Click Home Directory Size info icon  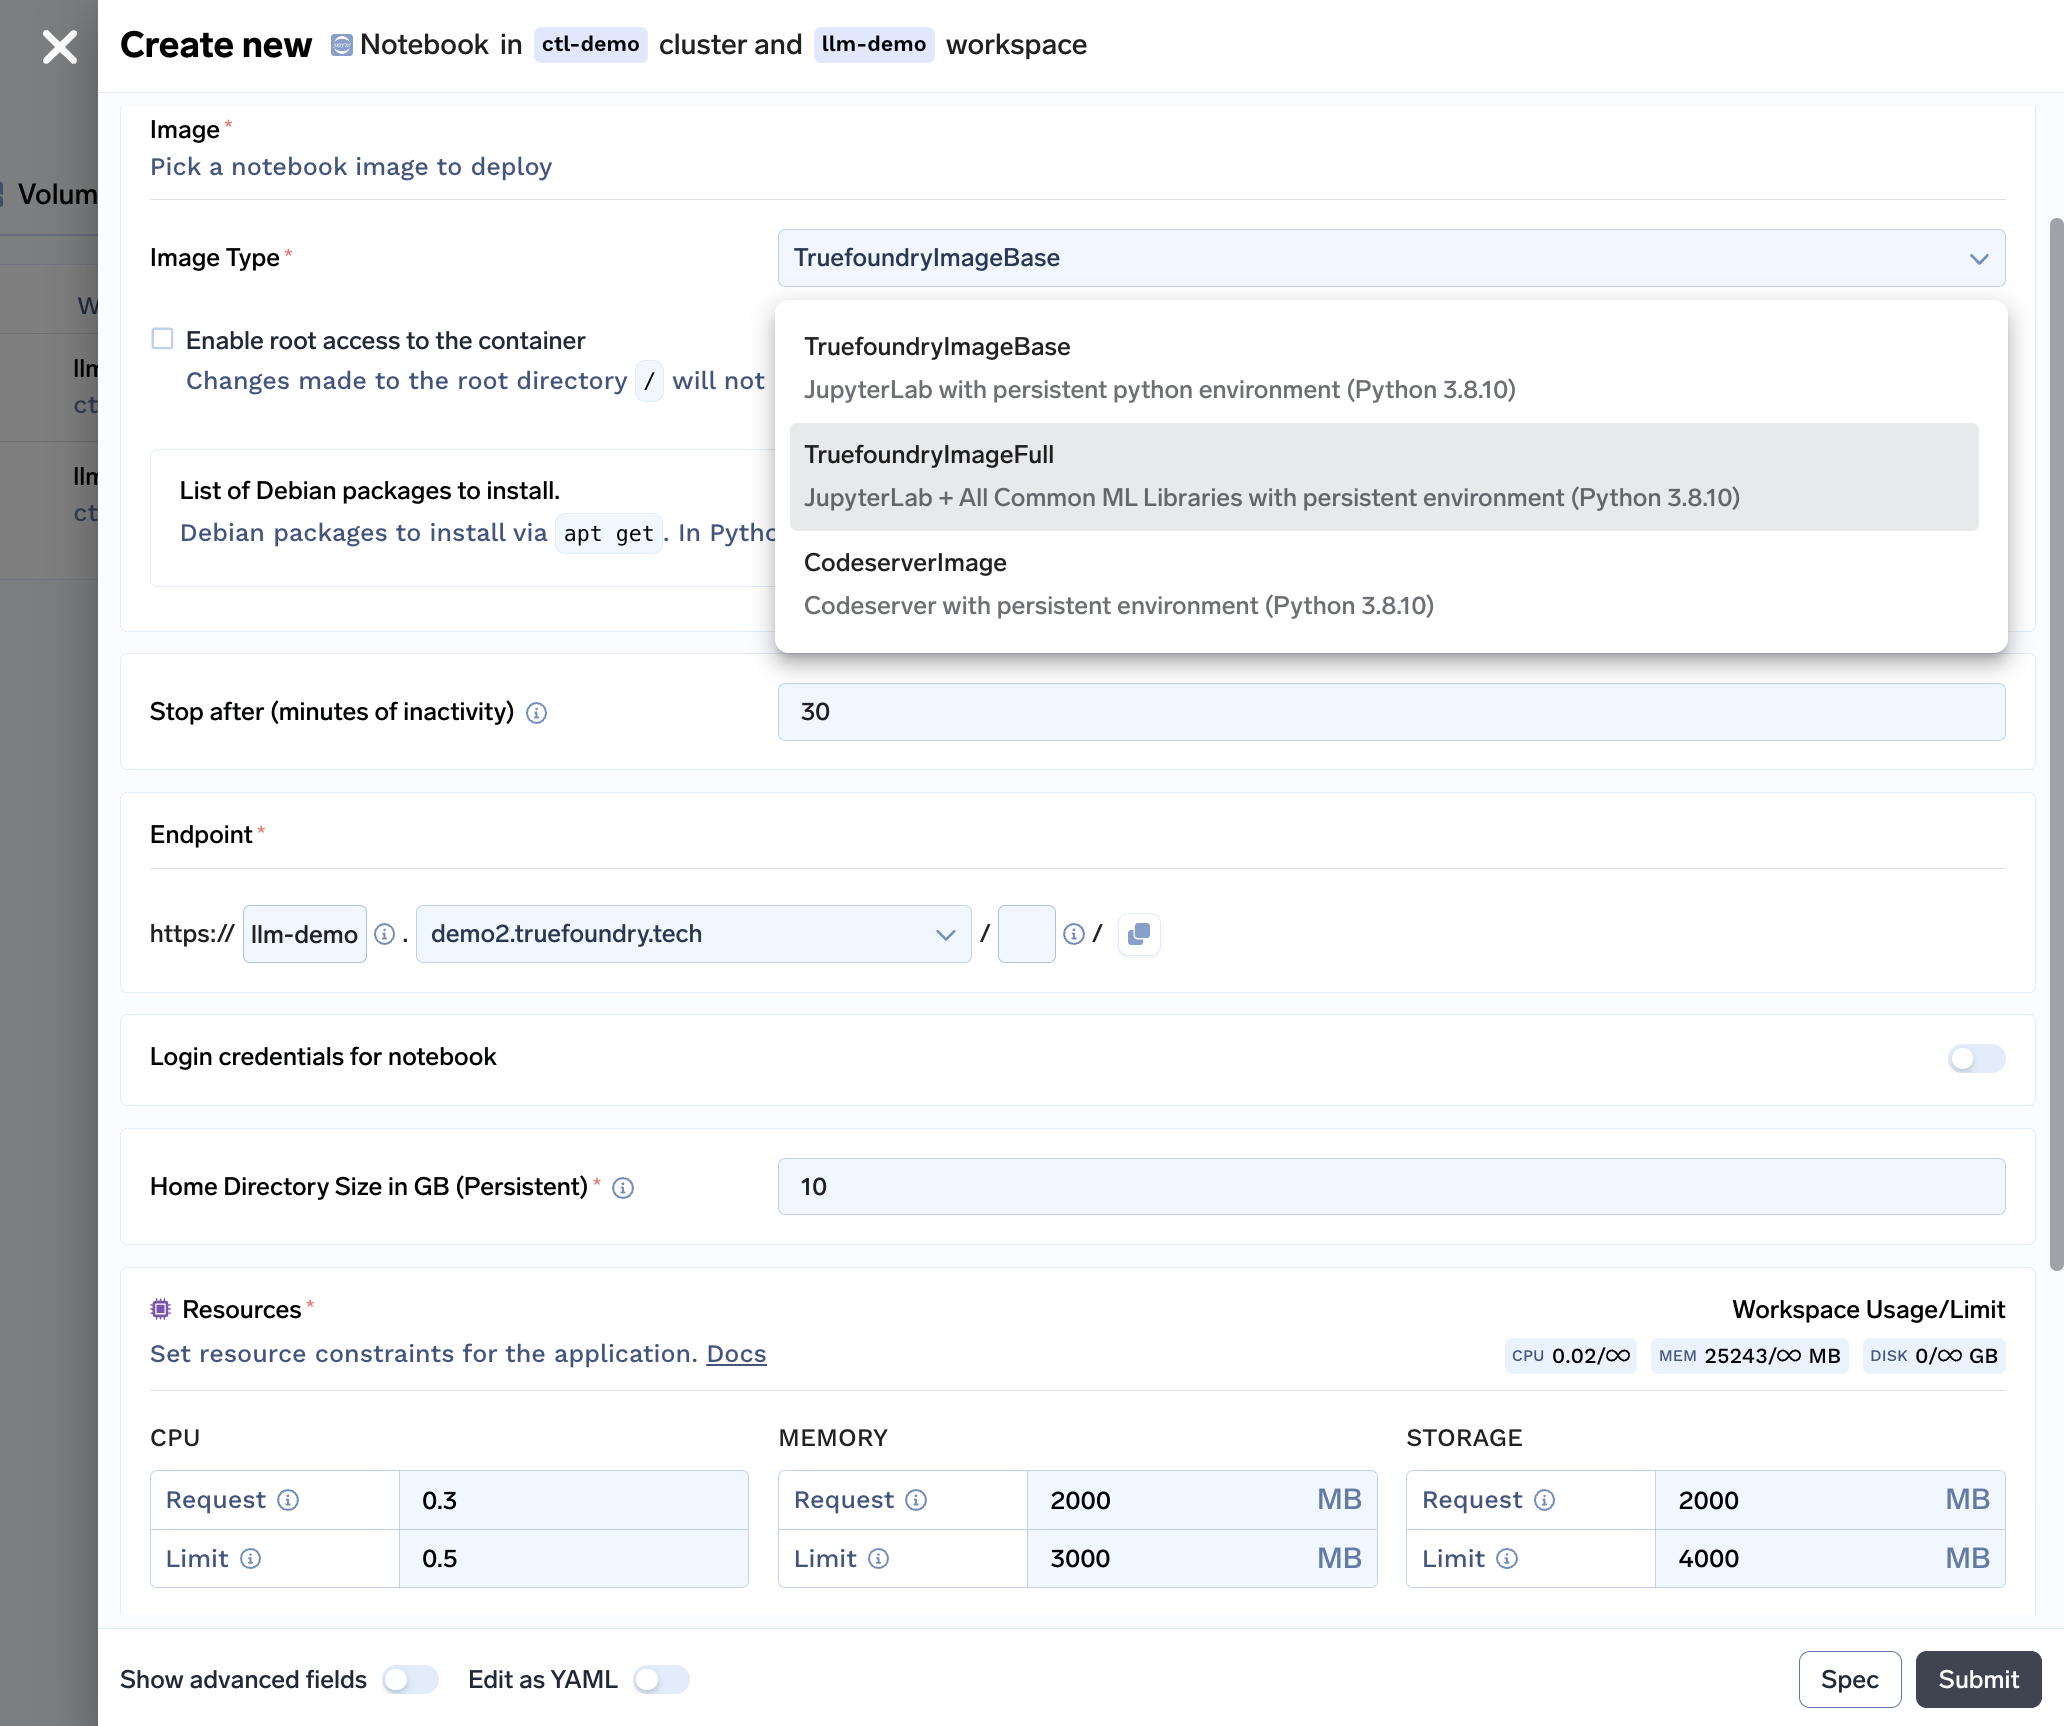click(x=623, y=1188)
